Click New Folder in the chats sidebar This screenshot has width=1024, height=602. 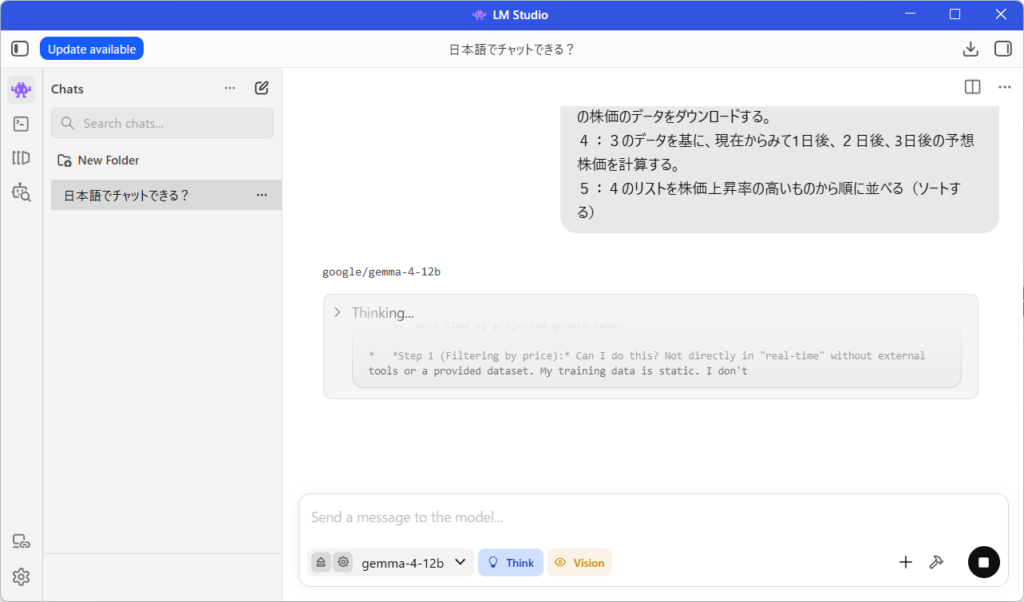pos(99,160)
